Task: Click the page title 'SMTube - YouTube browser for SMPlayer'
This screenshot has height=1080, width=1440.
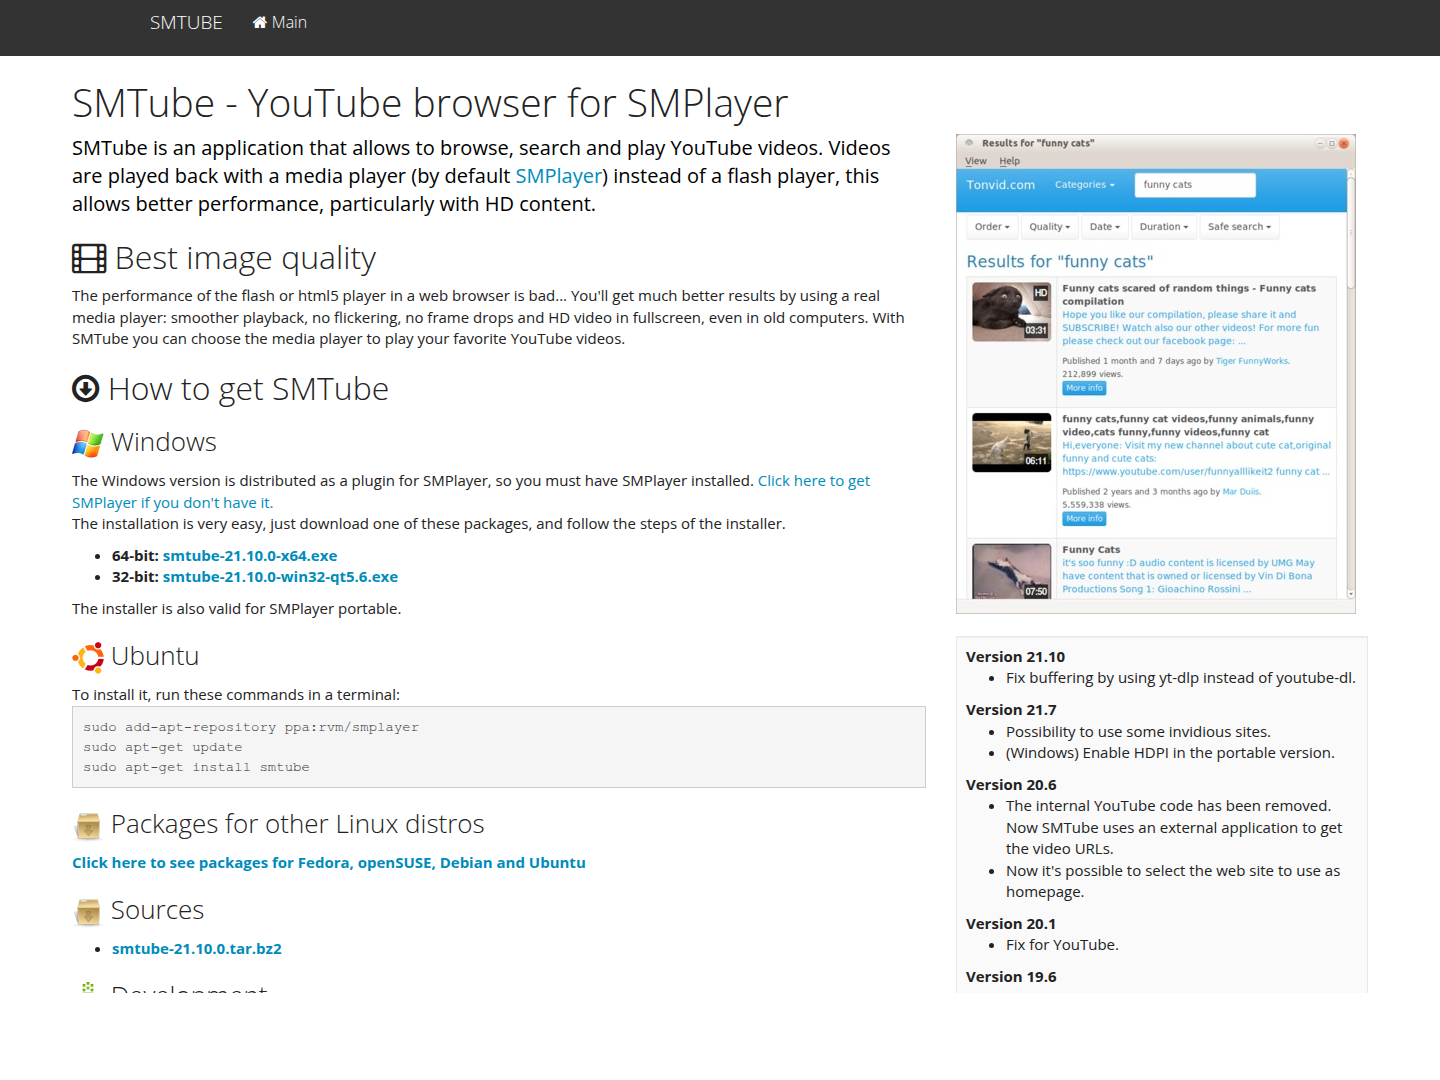Action: coord(430,103)
